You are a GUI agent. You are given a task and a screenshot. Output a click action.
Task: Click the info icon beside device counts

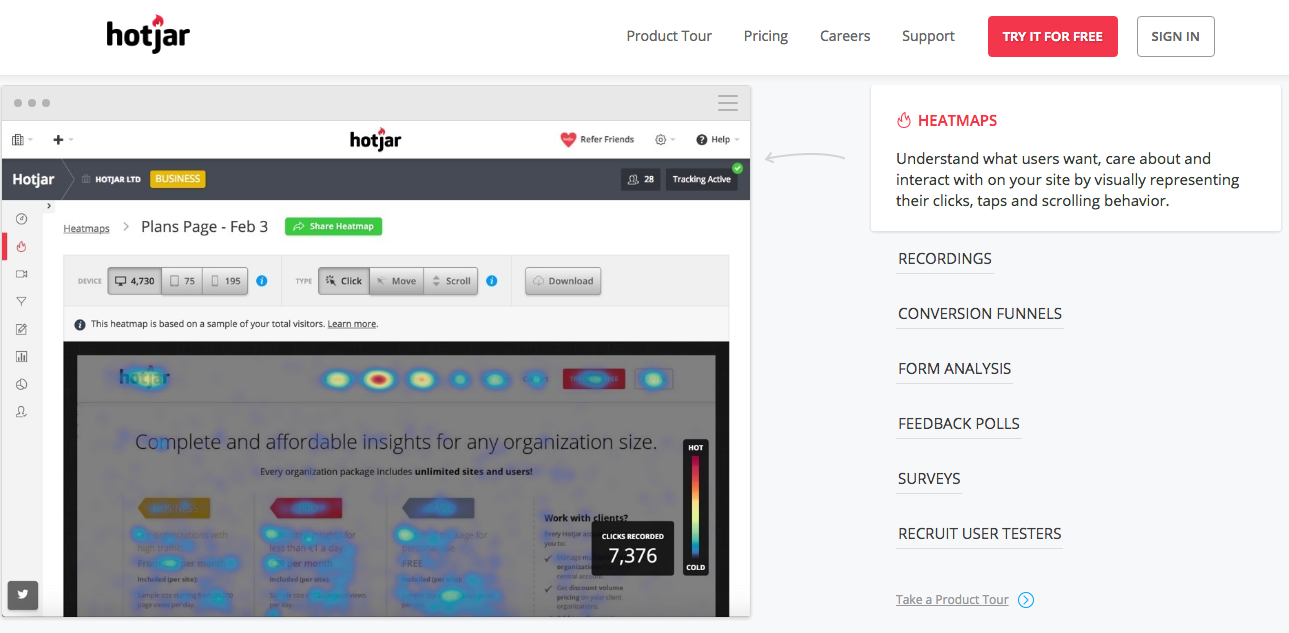click(x=262, y=281)
